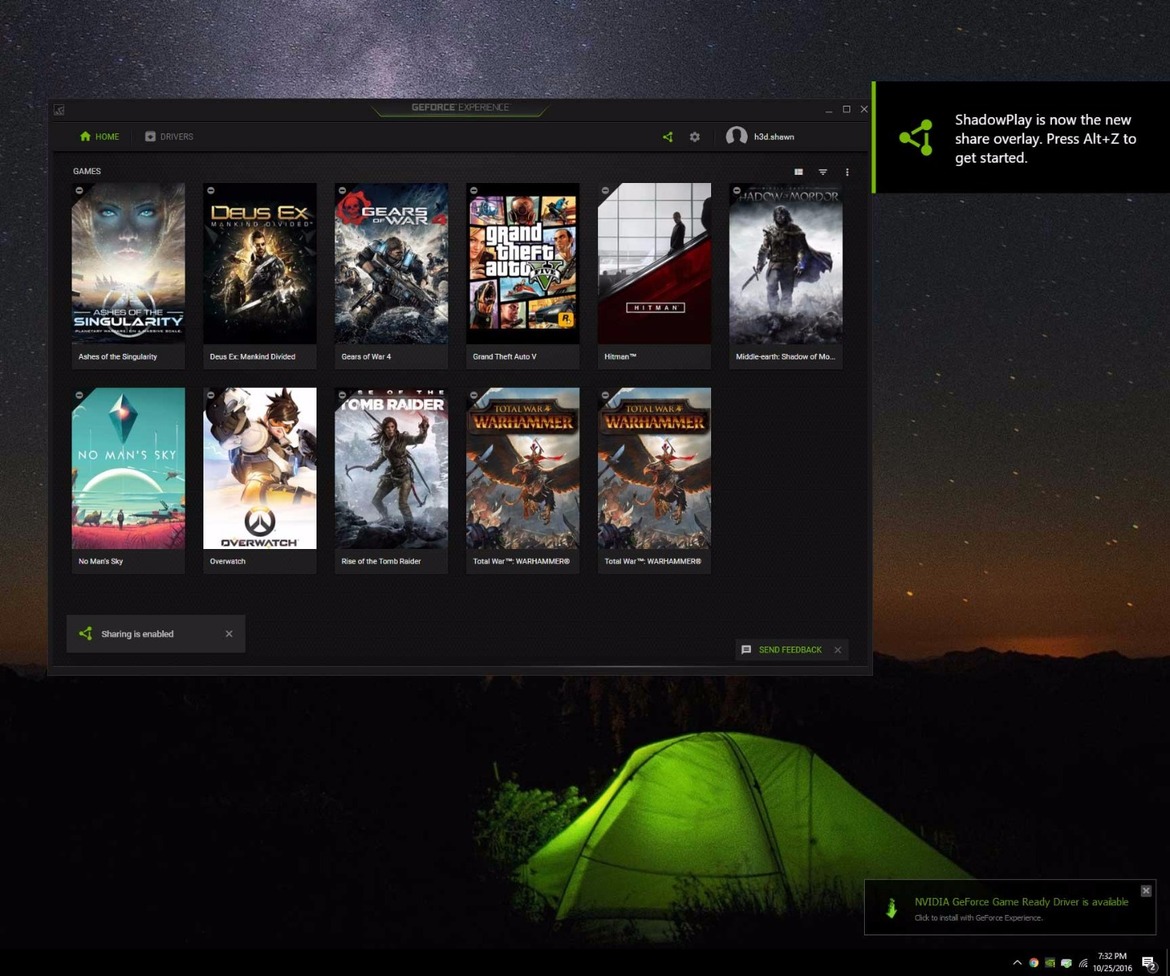Open the games filter icon
The image size is (1170, 976).
pos(823,172)
